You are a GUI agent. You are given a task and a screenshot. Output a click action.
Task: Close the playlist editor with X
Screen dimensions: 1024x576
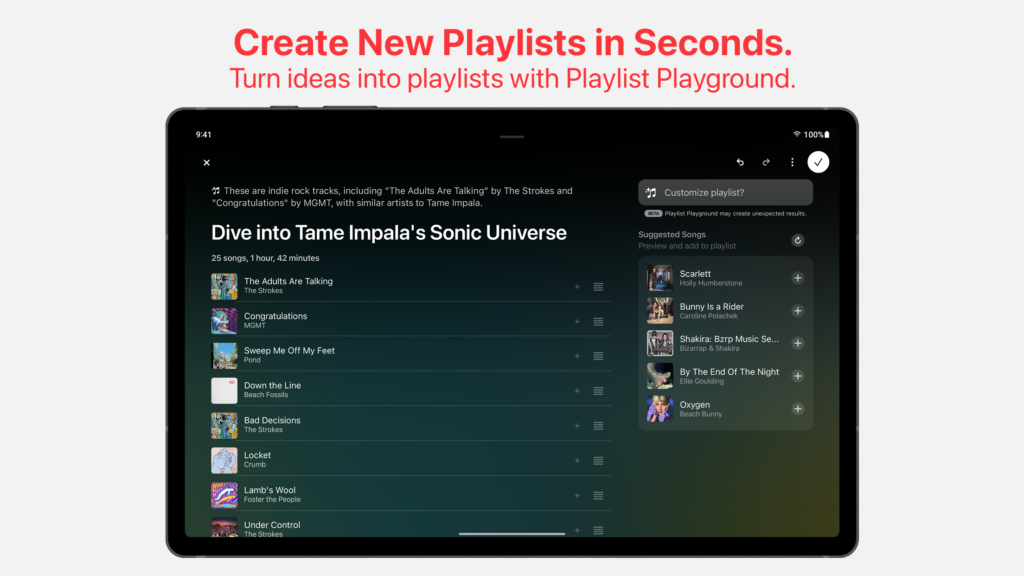[206, 163]
